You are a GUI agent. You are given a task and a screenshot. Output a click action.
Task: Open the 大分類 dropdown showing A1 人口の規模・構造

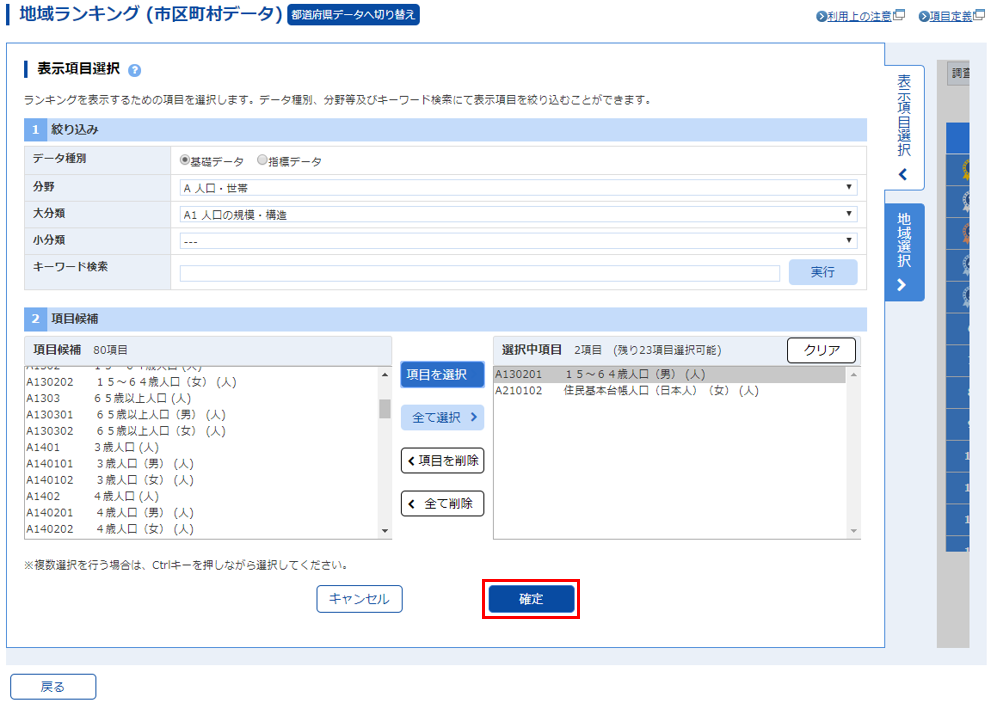tap(518, 214)
